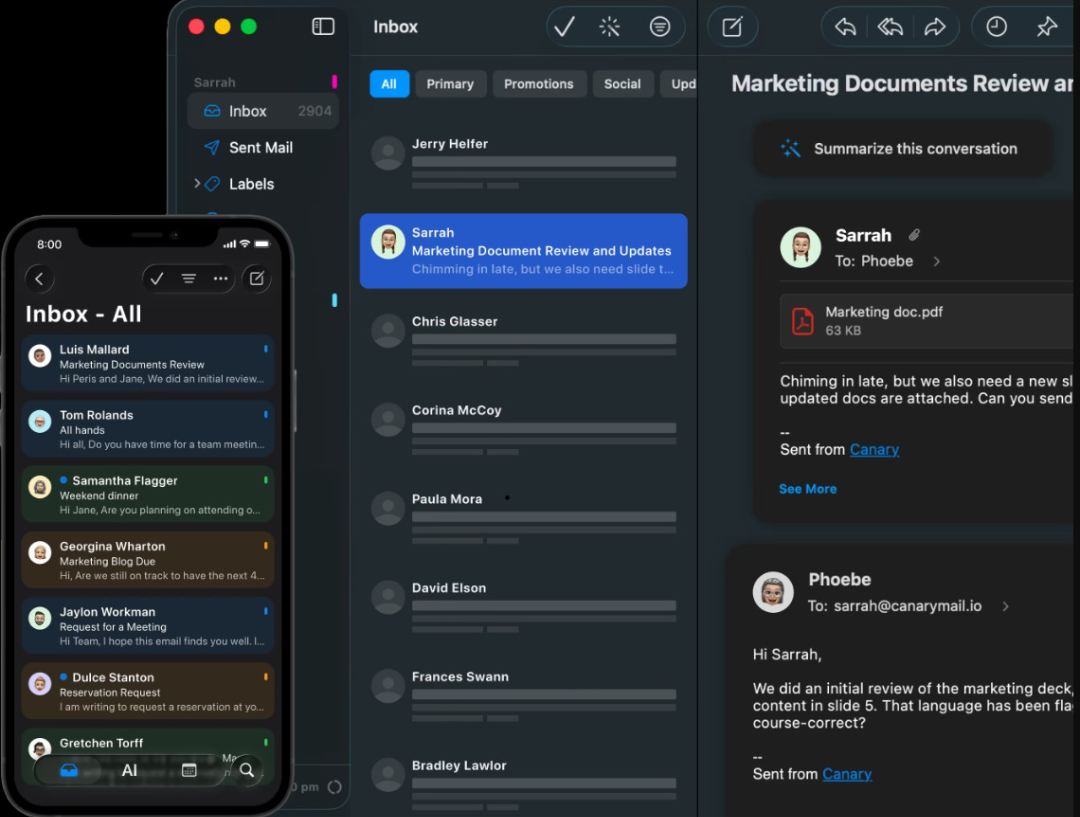
Task: Click the filter icon in the Inbox toolbar
Action: tap(660, 27)
